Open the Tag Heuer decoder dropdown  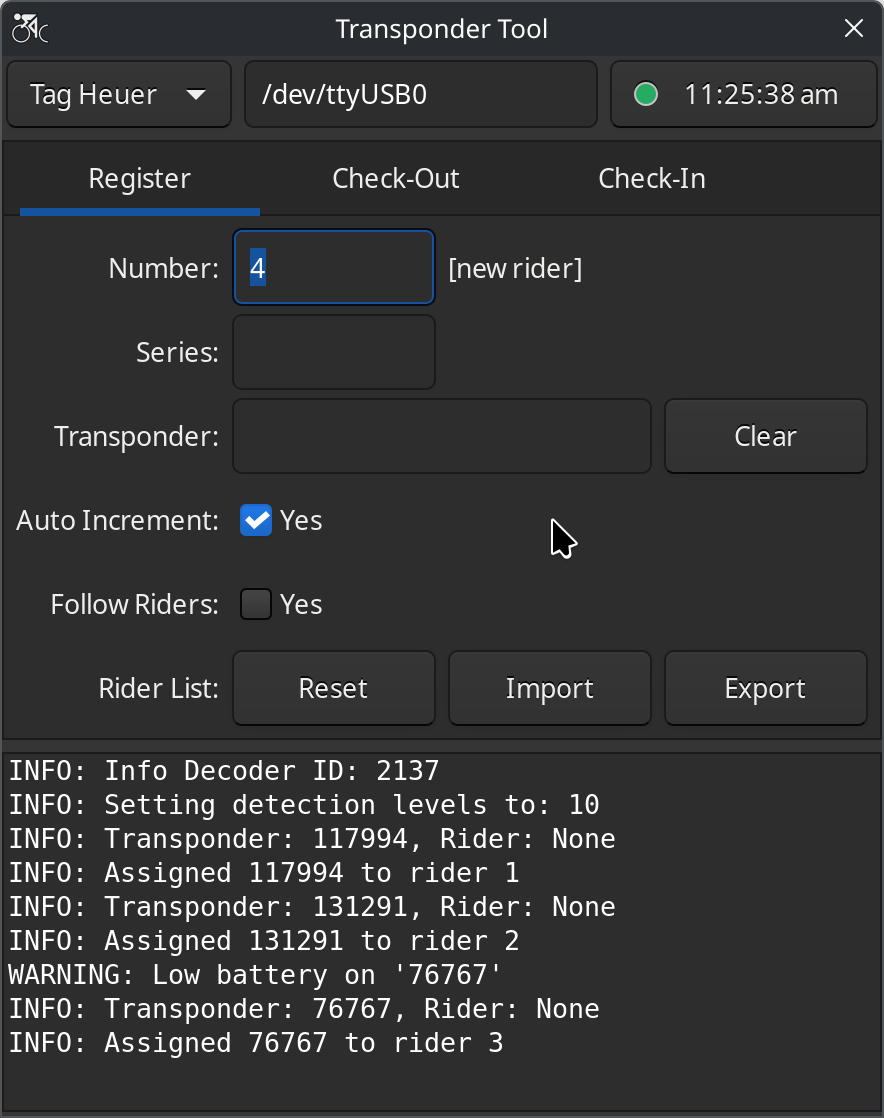119,94
